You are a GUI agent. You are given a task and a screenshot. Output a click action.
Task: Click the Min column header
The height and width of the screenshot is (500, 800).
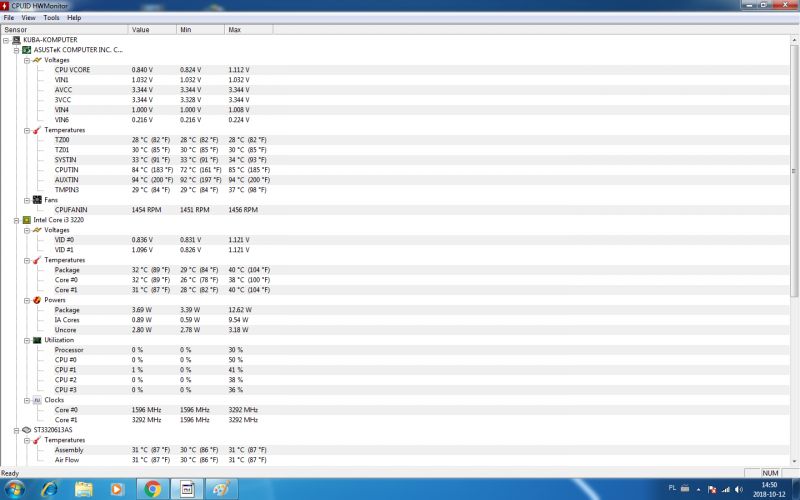pyautogui.click(x=200, y=30)
